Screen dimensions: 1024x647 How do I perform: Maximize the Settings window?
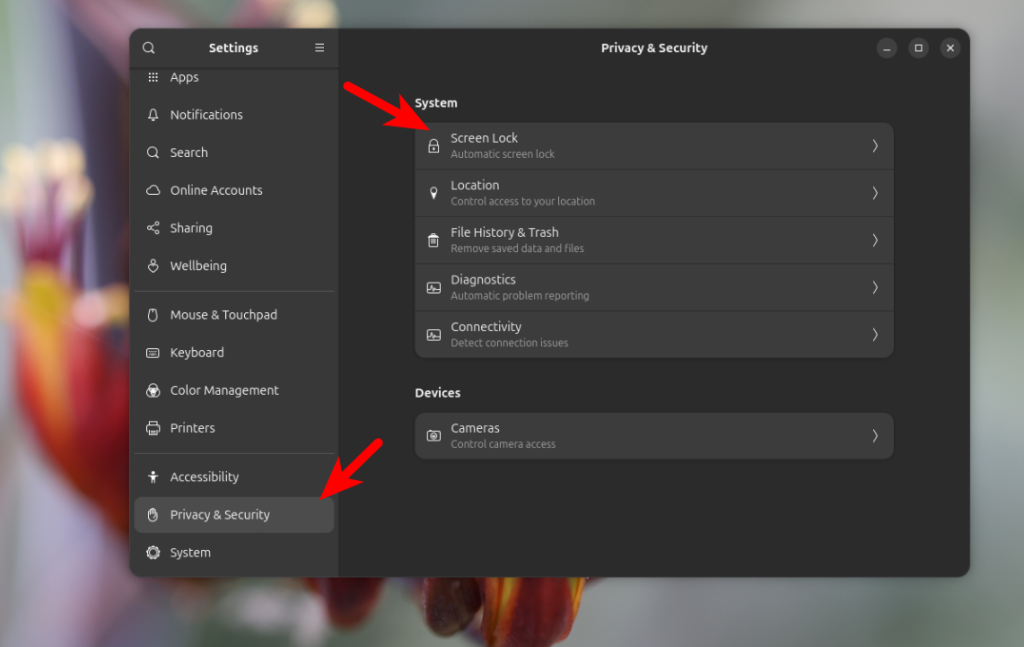tap(919, 48)
